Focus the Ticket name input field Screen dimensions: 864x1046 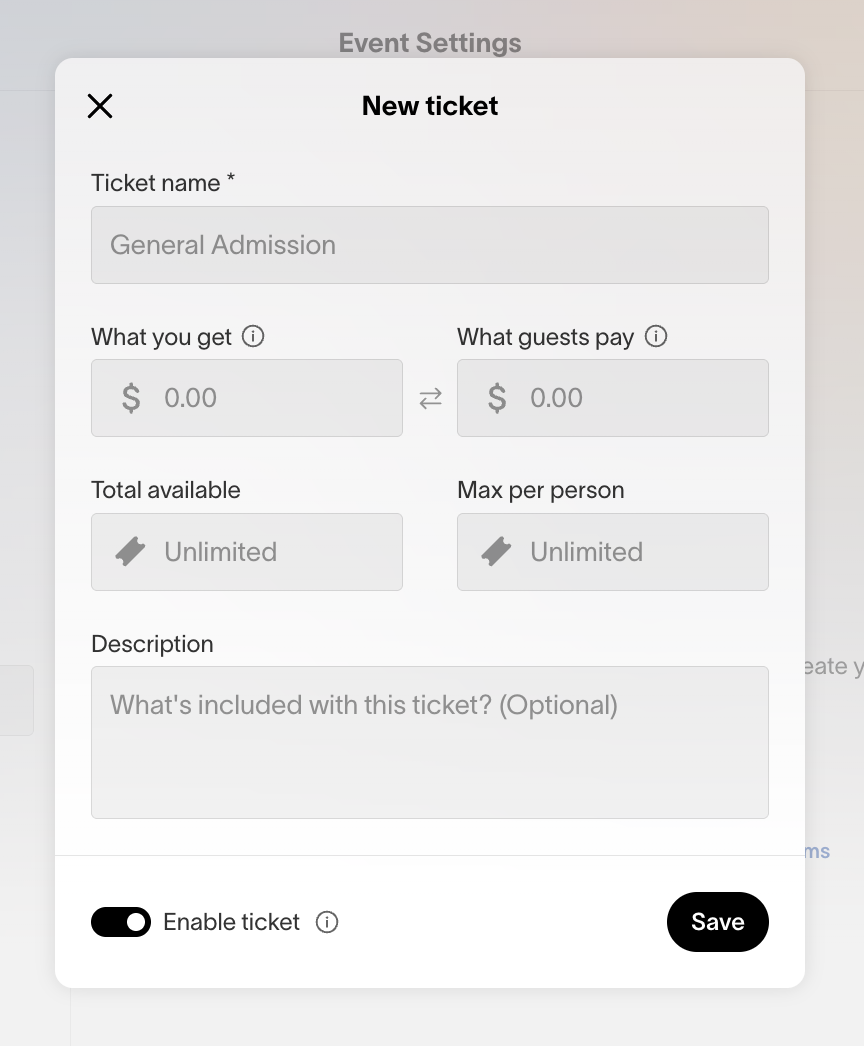click(430, 245)
